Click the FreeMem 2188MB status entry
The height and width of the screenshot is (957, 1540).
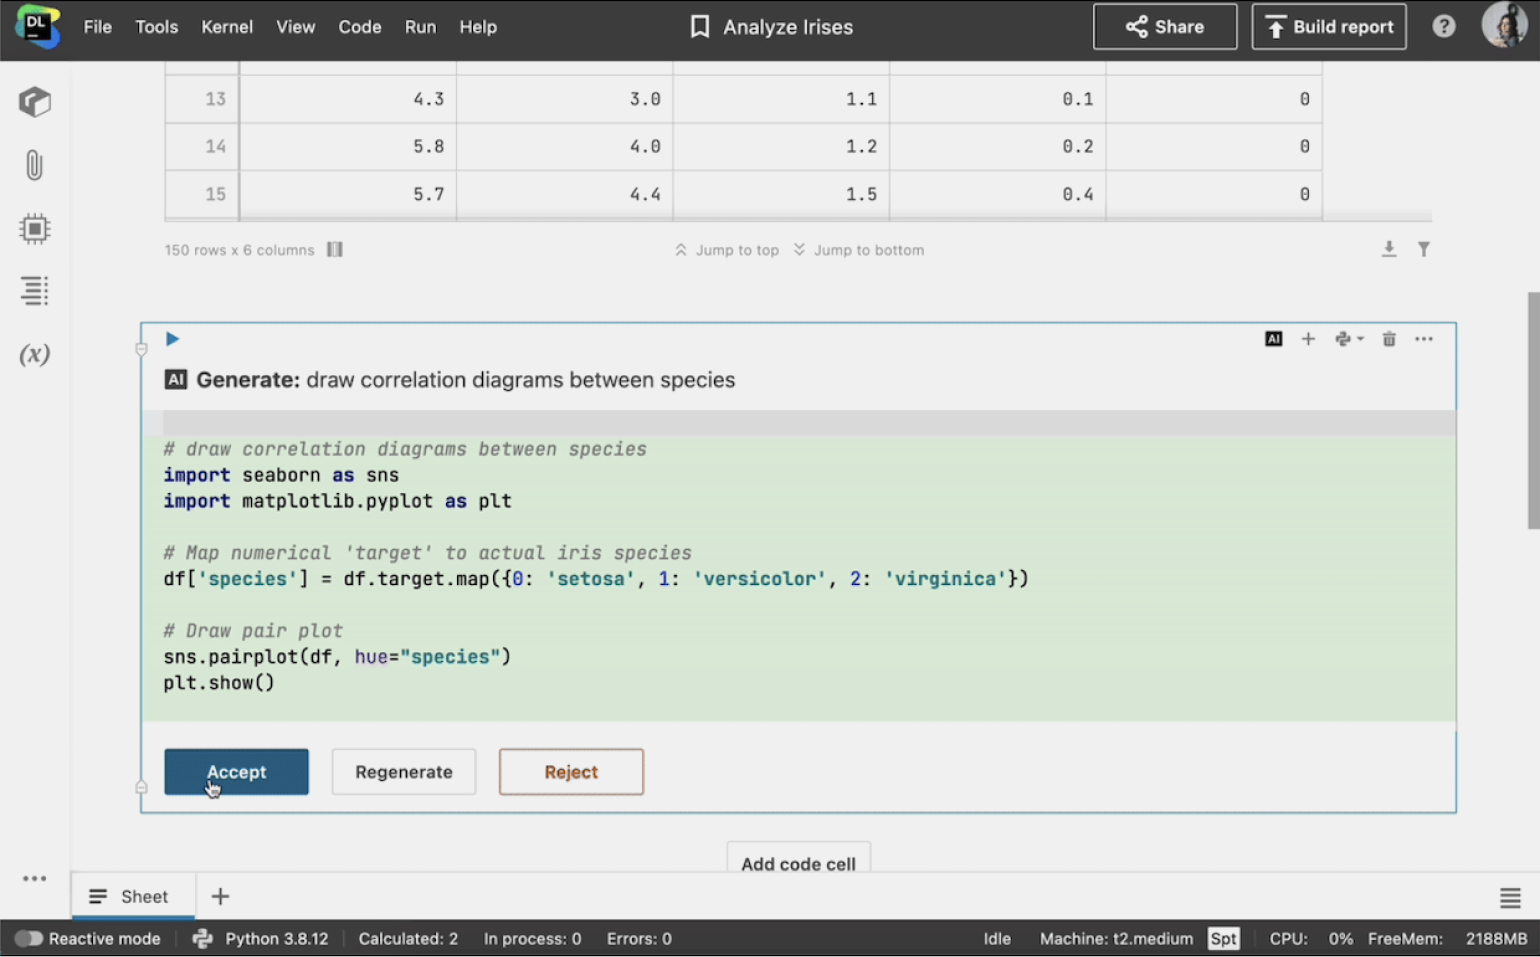pyautogui.click(x=1447, y=938)
